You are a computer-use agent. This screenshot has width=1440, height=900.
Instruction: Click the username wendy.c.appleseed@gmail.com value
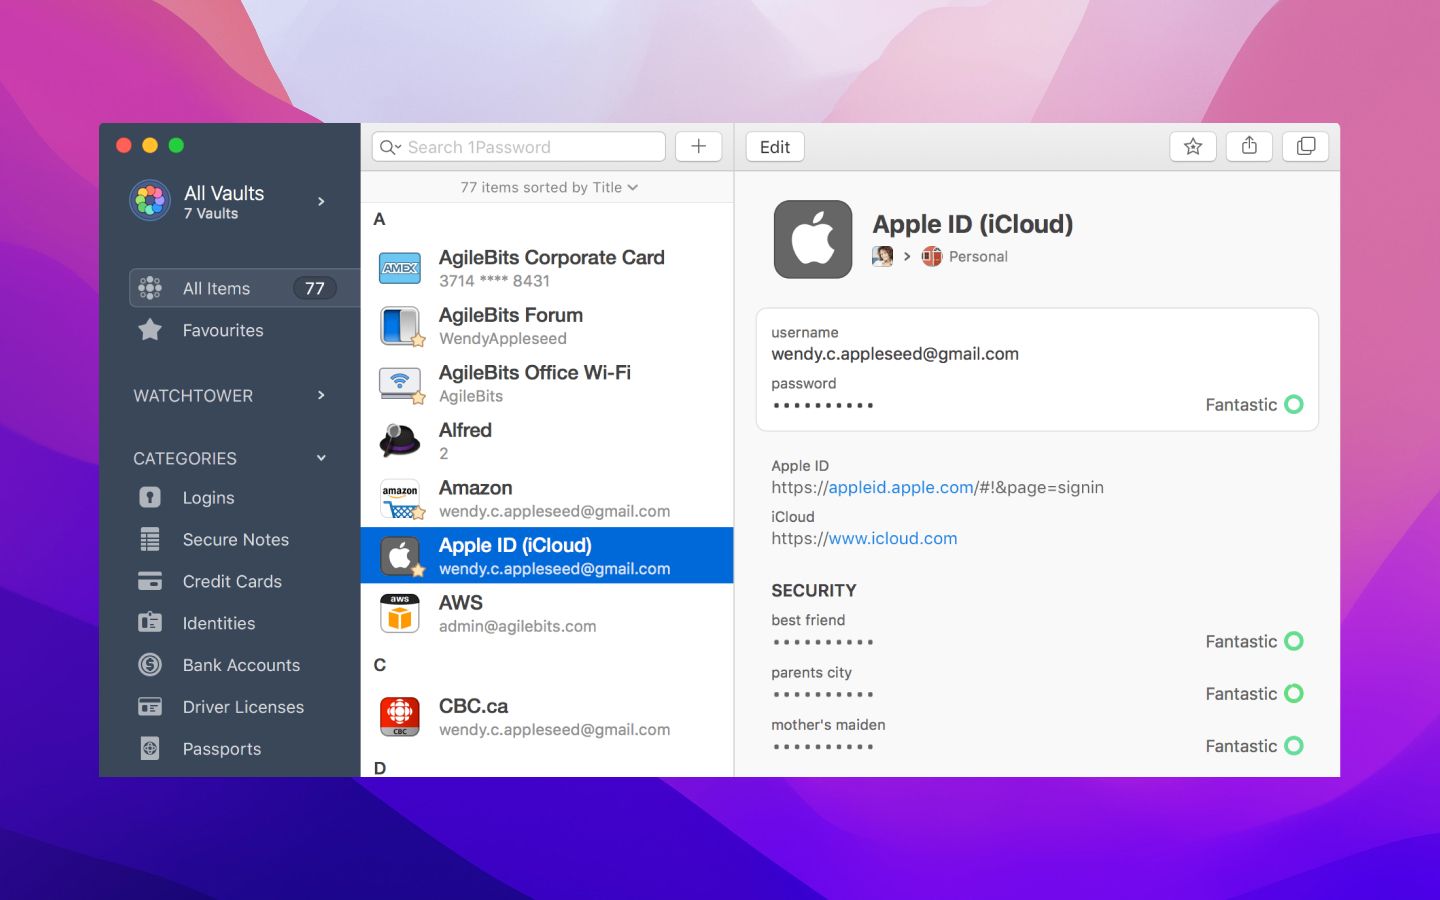[x=895, y=354]
